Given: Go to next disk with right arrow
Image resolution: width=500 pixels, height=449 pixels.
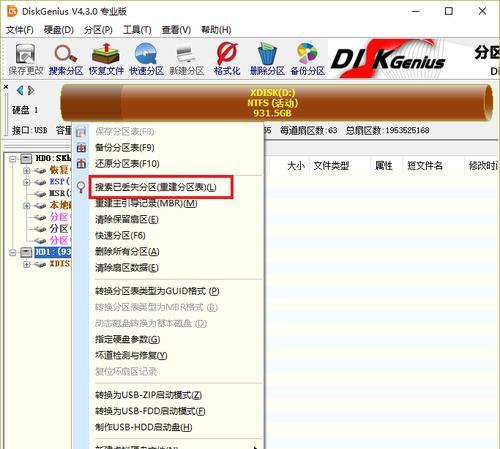Looking at the screenshot, I should coord(31,90).
